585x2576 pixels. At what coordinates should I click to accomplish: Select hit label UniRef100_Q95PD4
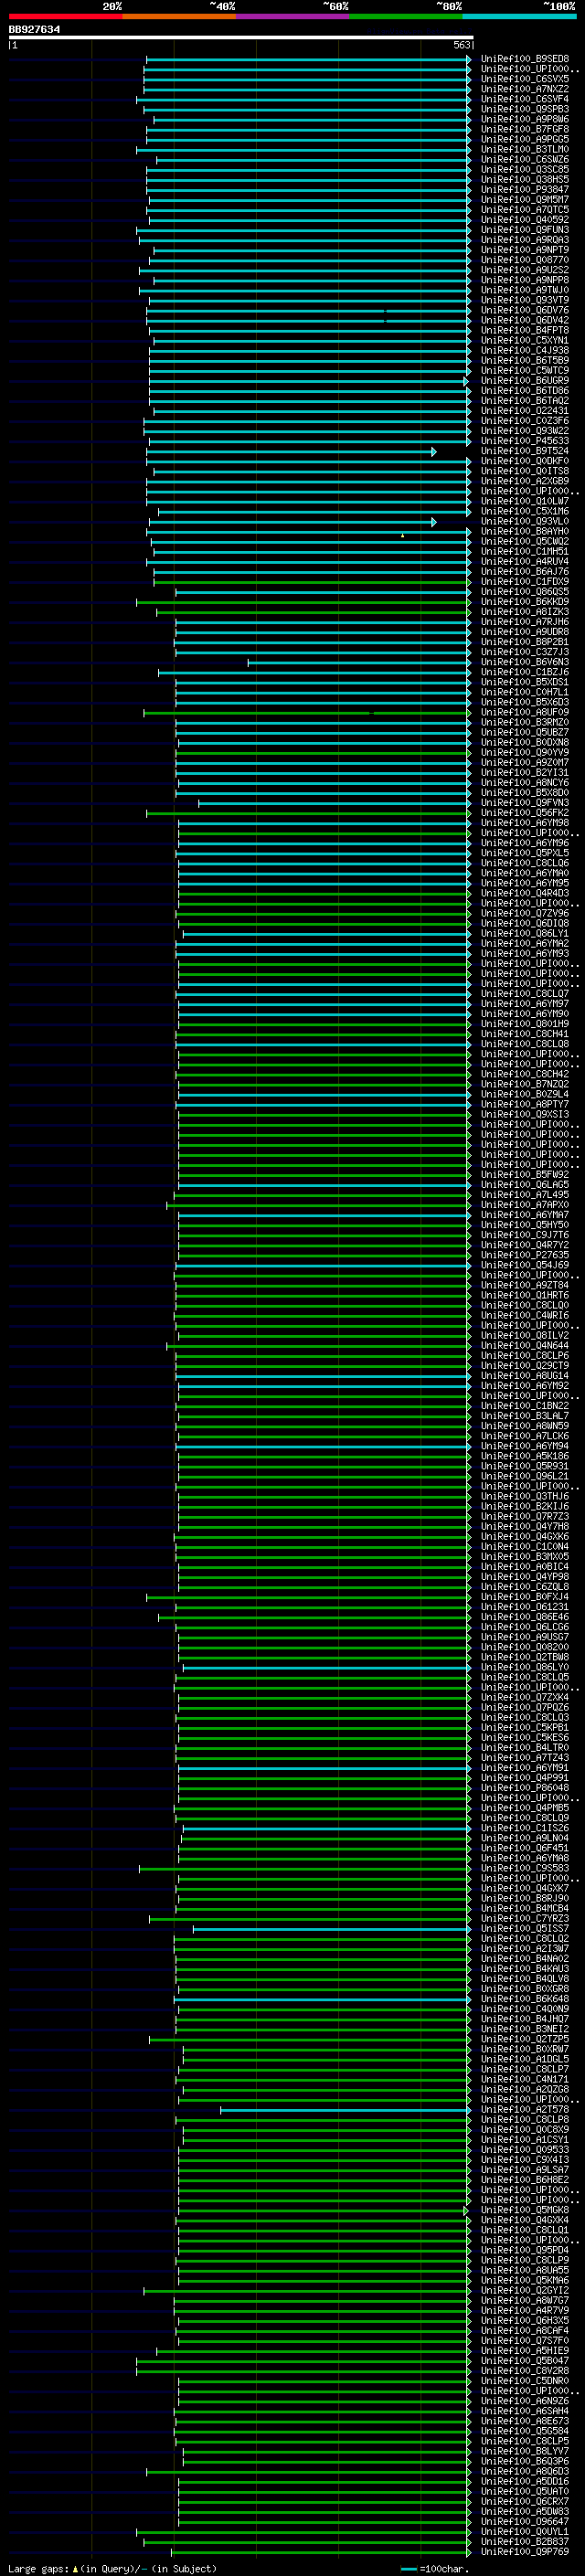point(524,2250)
